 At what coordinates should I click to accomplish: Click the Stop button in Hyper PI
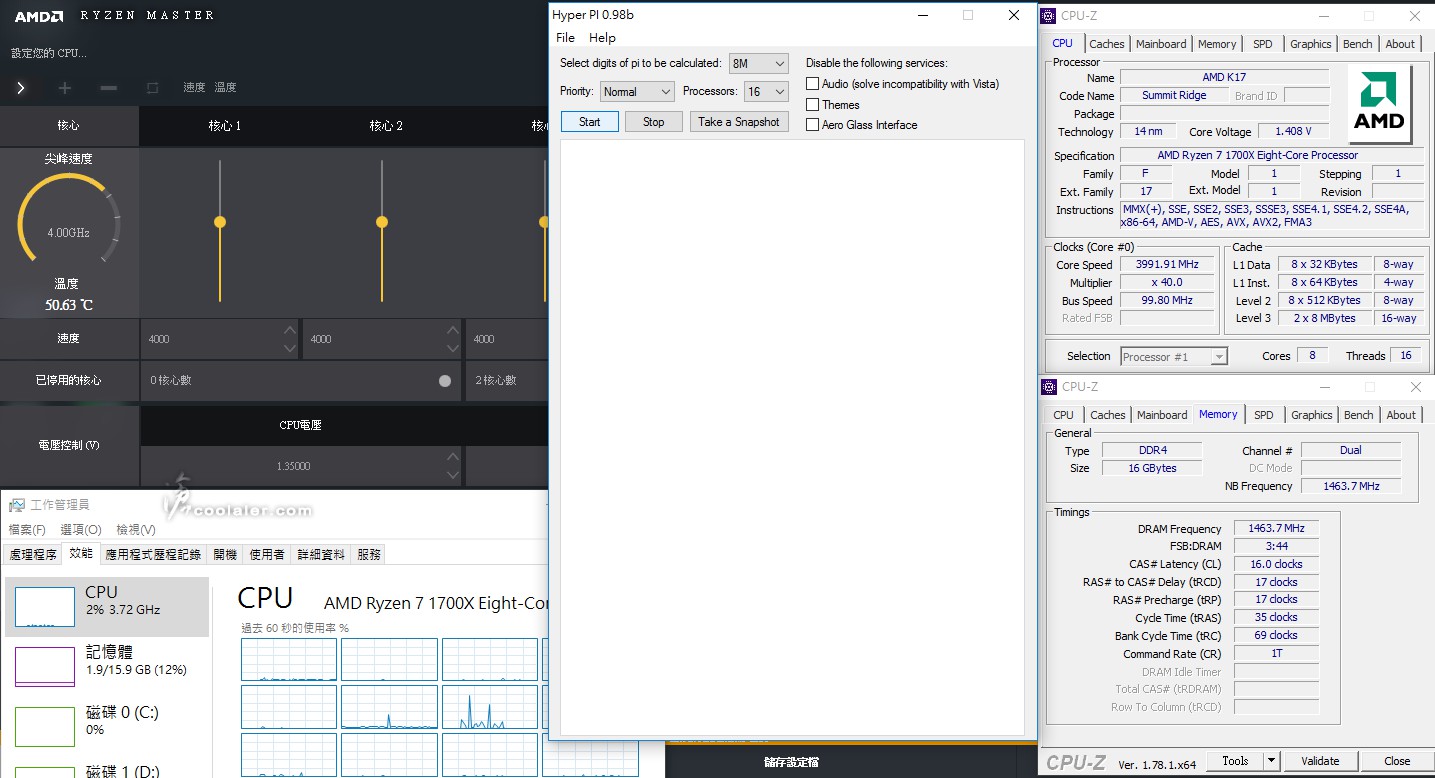click(x=653, y=122)
